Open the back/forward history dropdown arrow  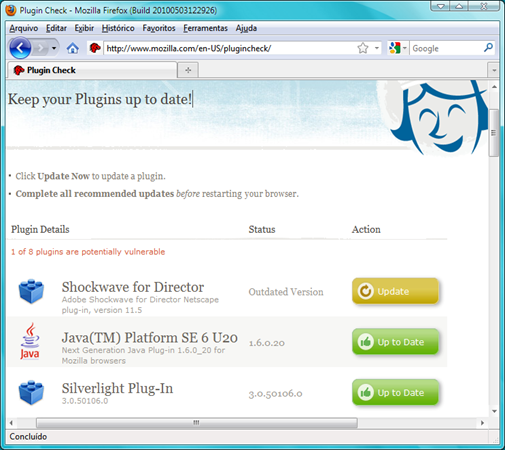[x=54, y=49]
